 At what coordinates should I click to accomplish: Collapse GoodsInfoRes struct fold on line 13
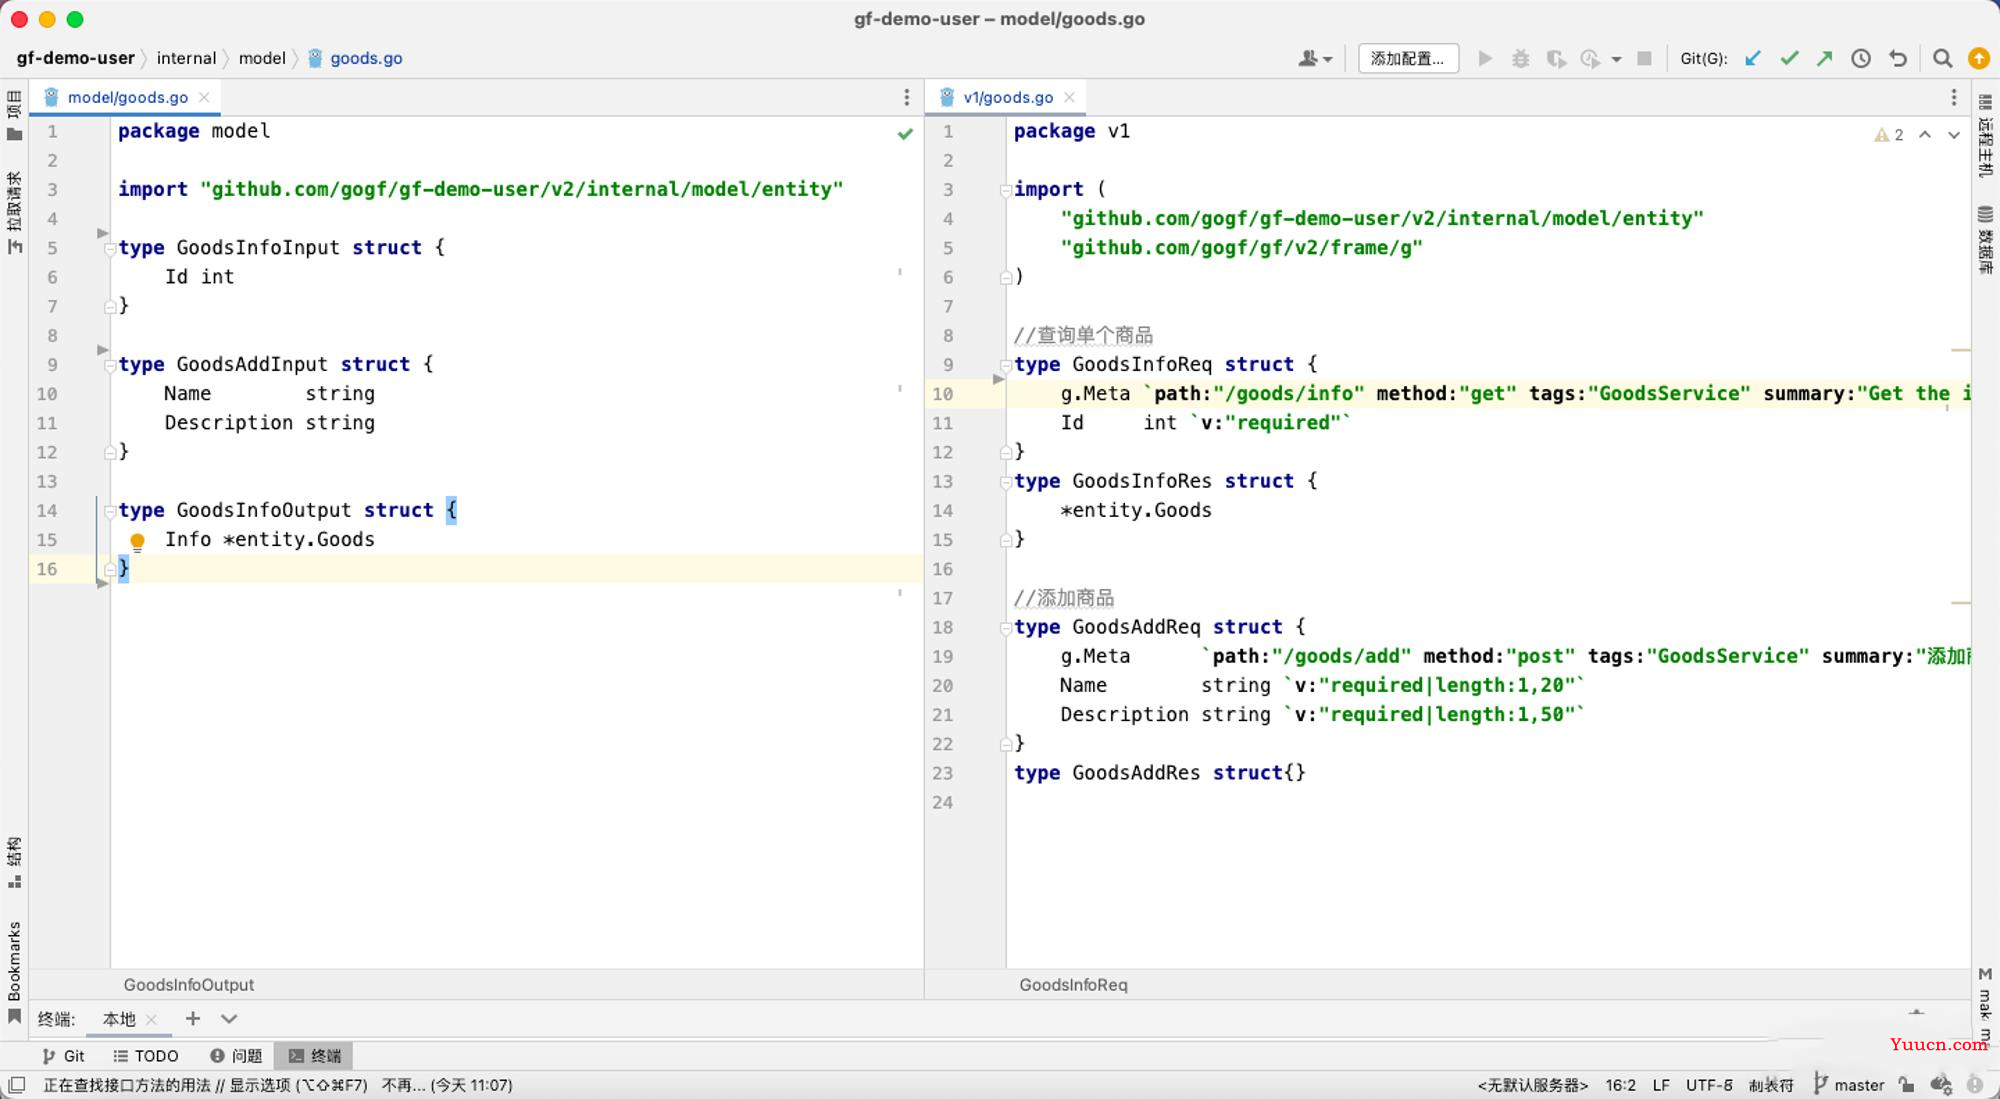coord(1006,482)
